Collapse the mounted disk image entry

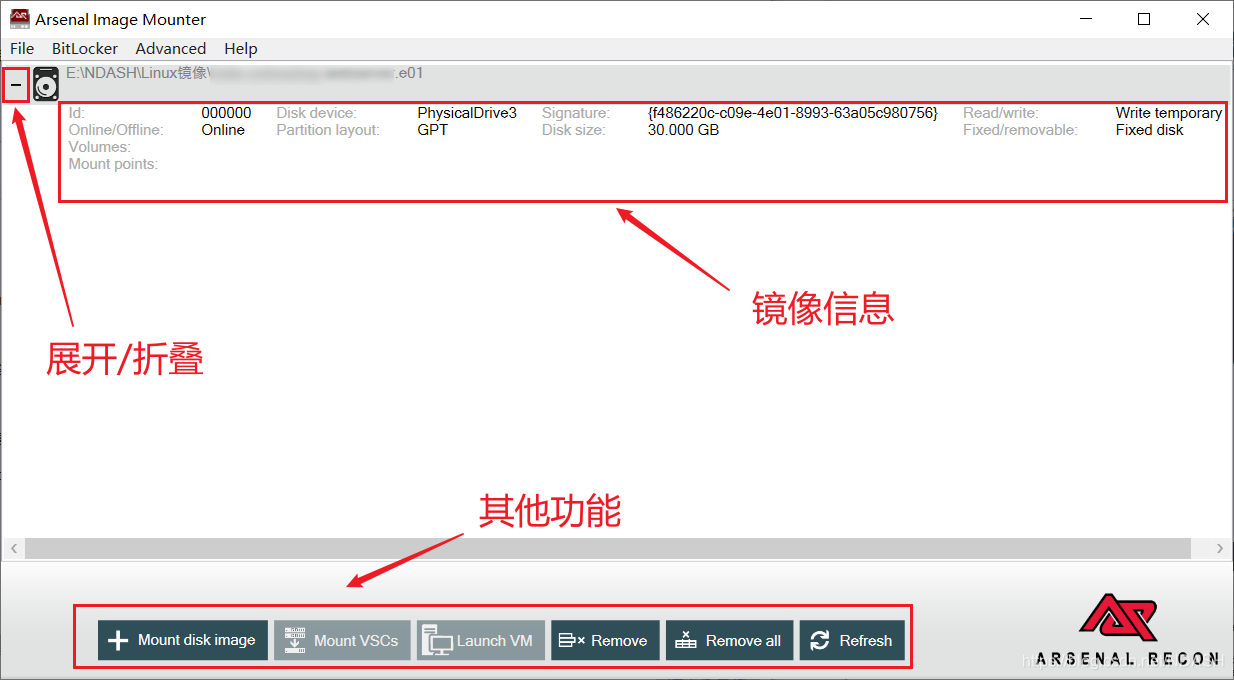pos(16,86)
